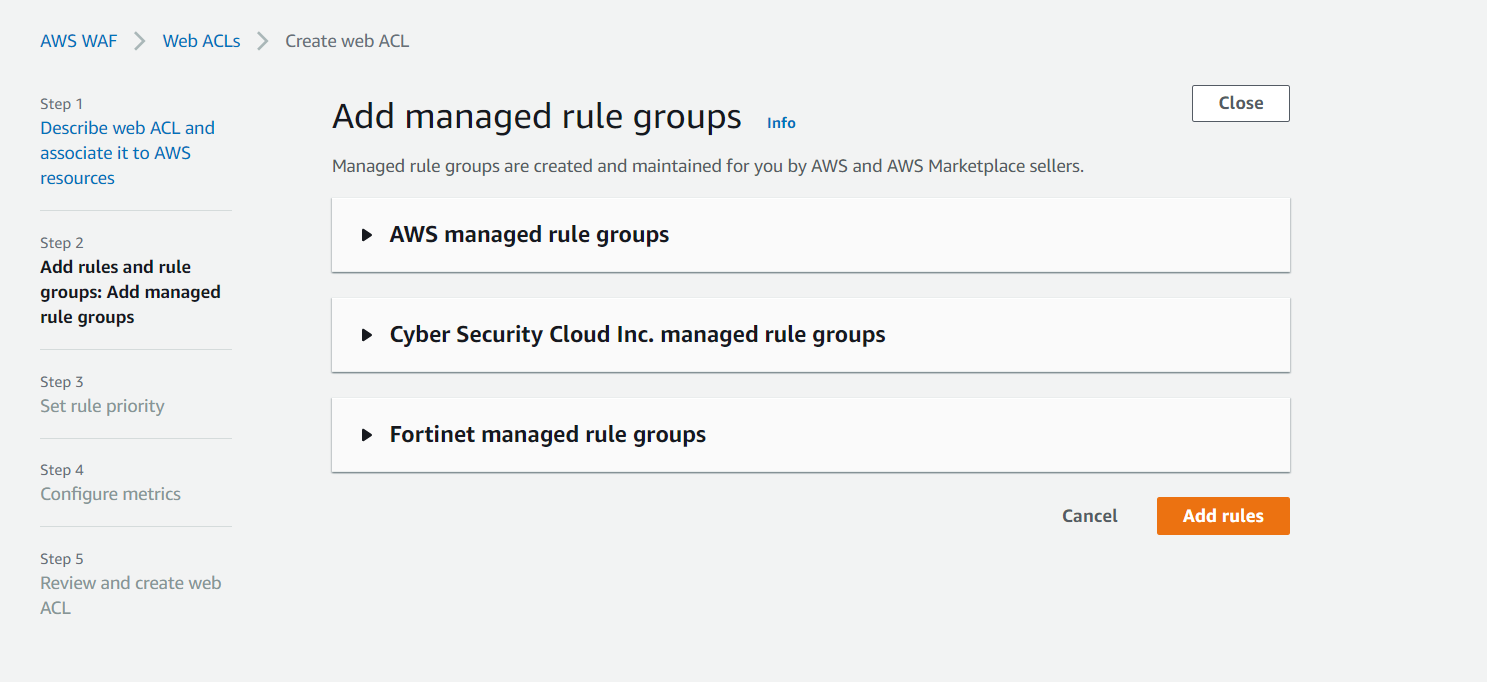Return to Step 1 'Describe web ACL' link

(x=127, y=153)
